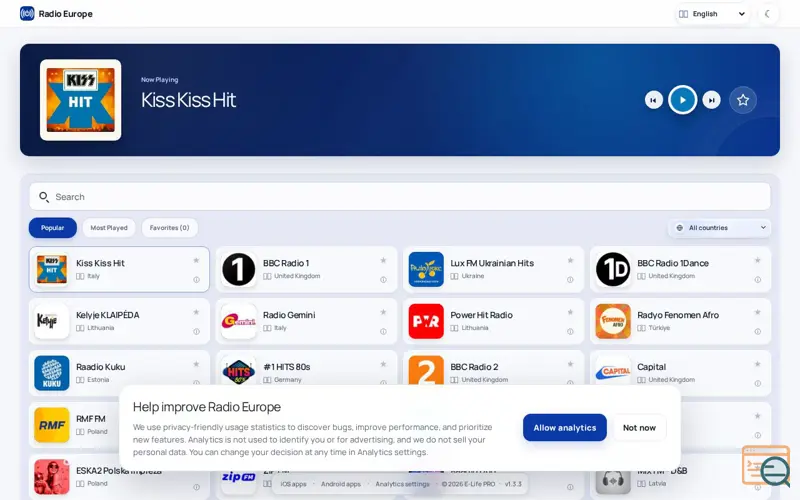Dismiss the prompt with Not now

[x=639, y=428]
